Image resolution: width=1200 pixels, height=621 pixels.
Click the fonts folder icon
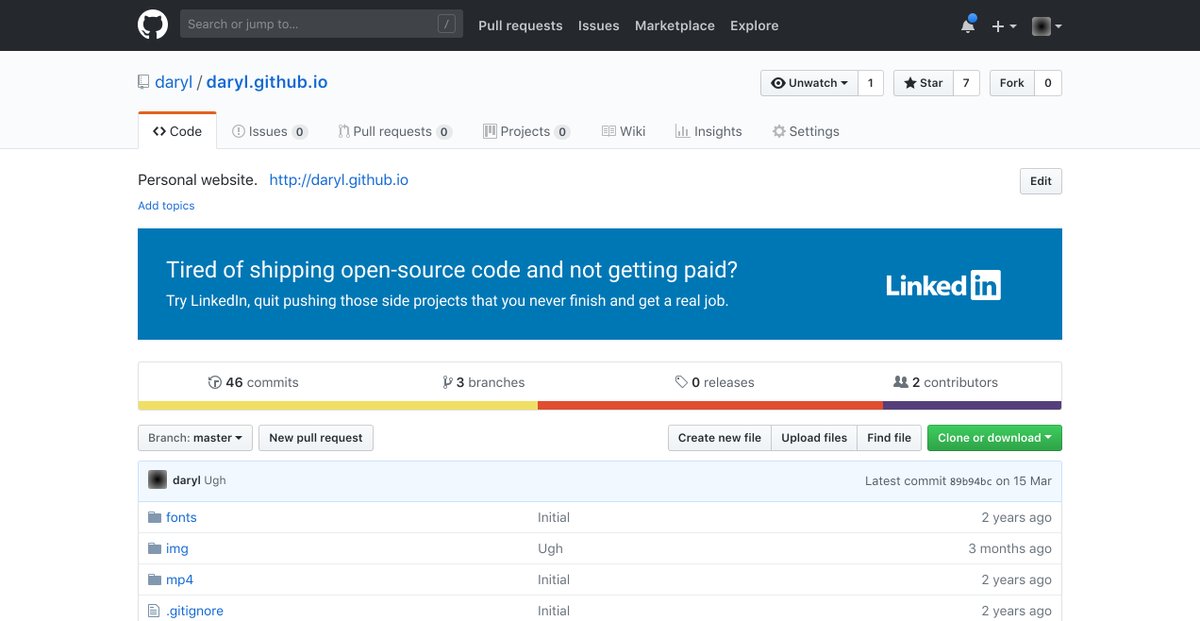click(x=154, y=517)
